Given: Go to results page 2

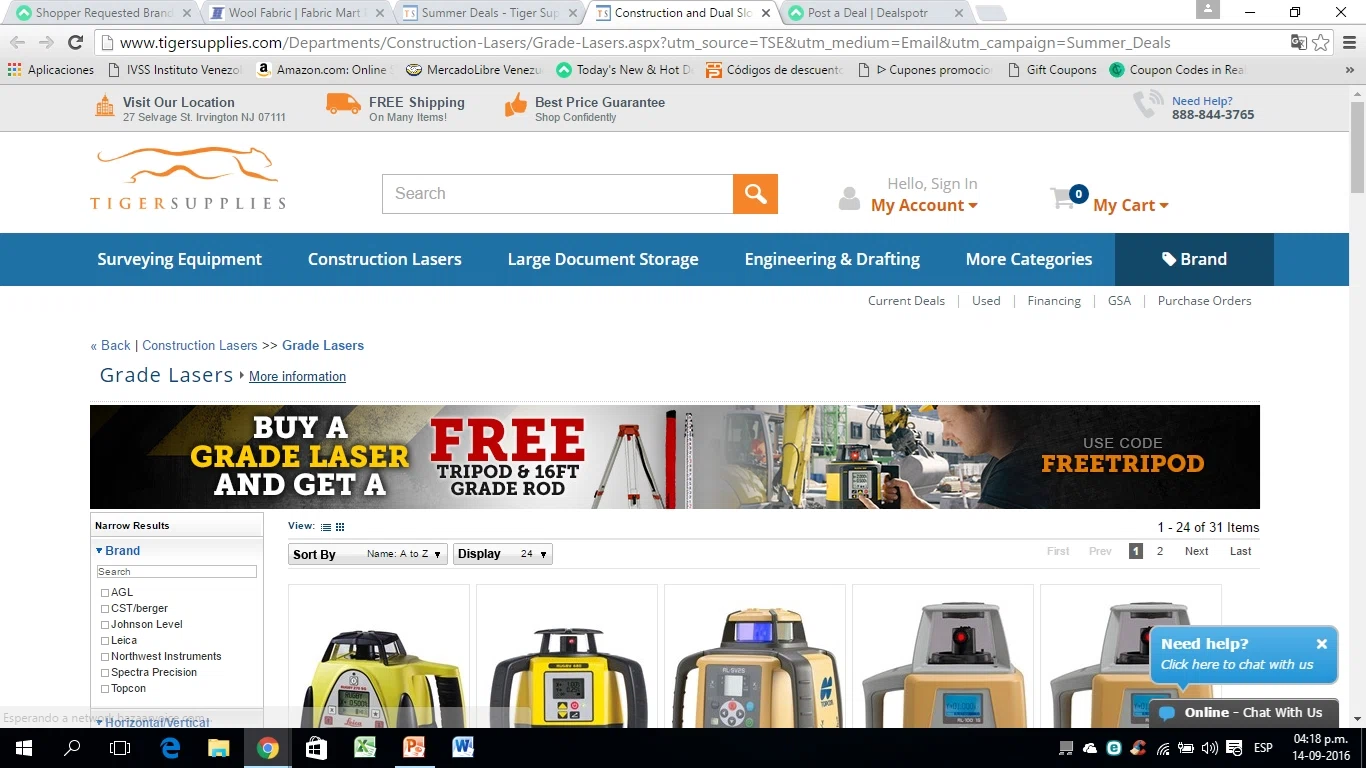Looking at the screenshot, I should point(1160,551).
